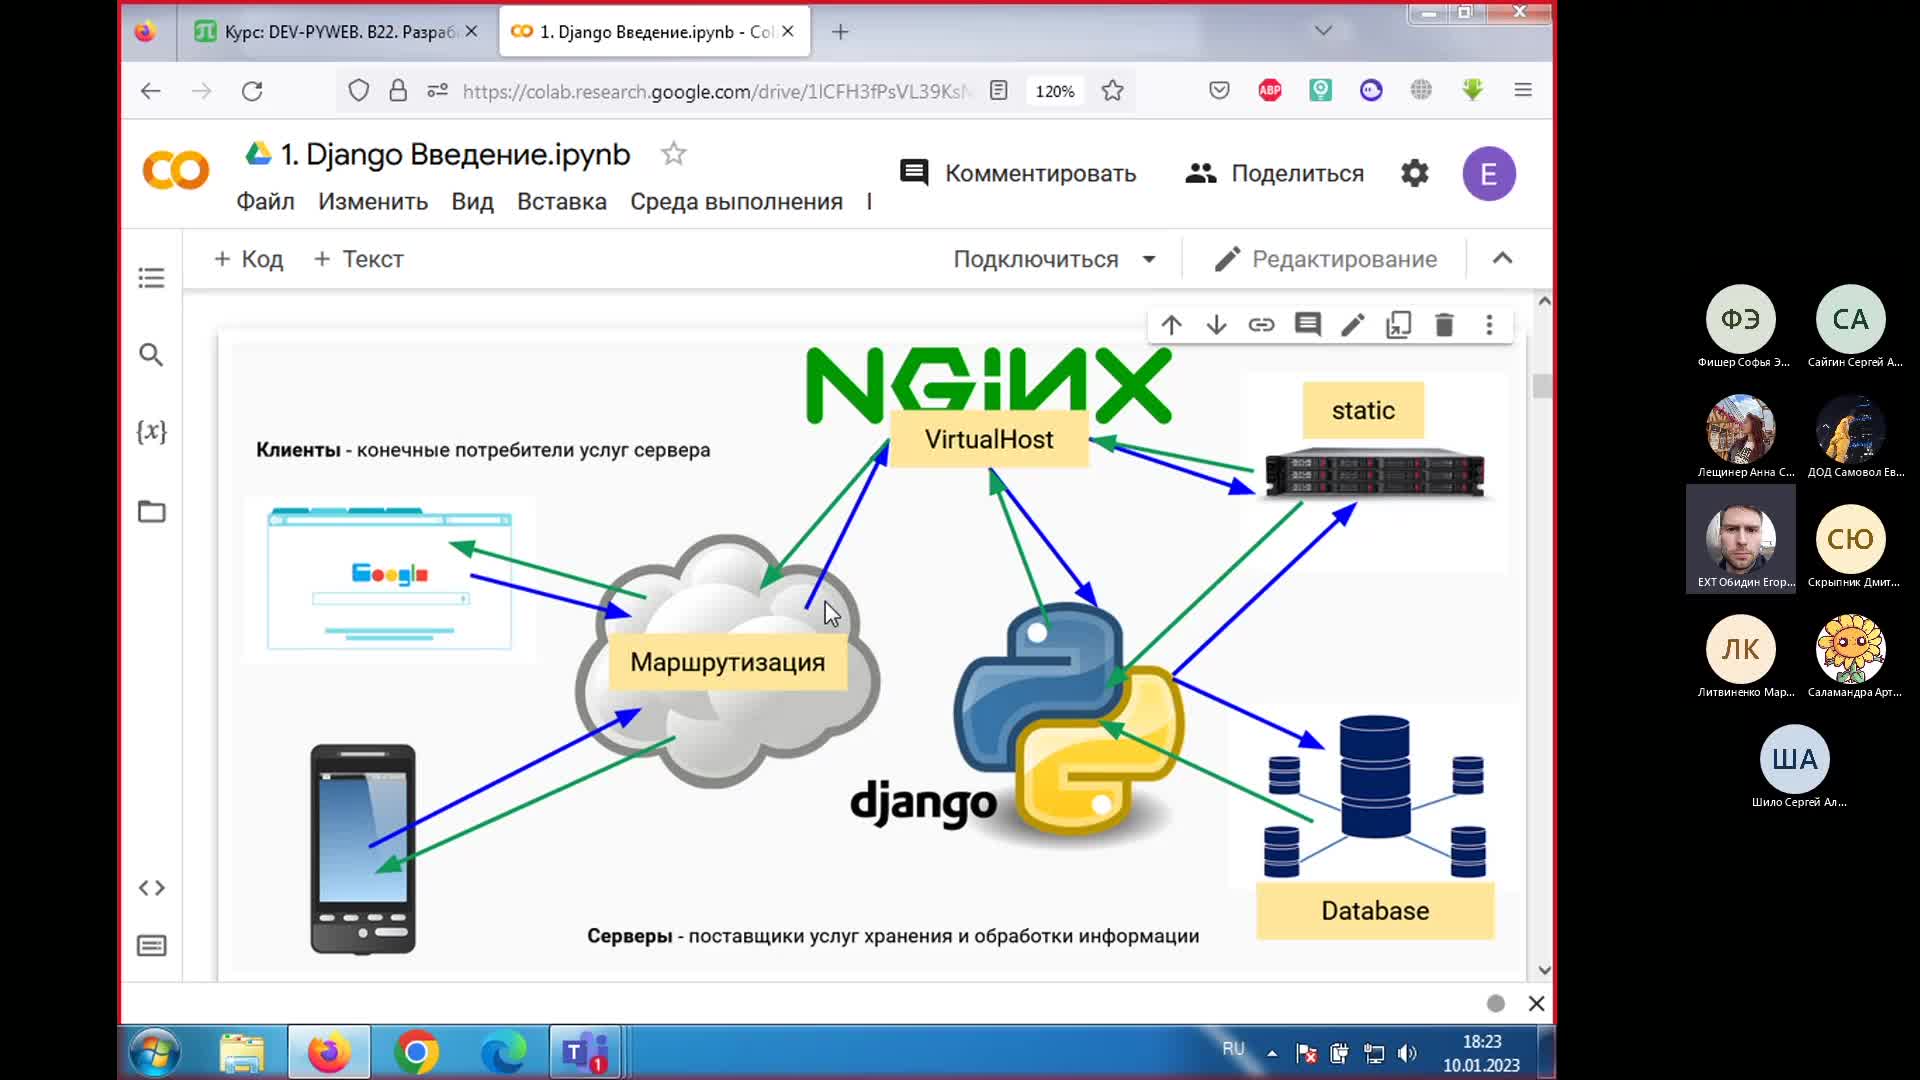Open the terminal panel icon at sidebar bottom
Screen dimensions: 1920x1080
[151, 946]
